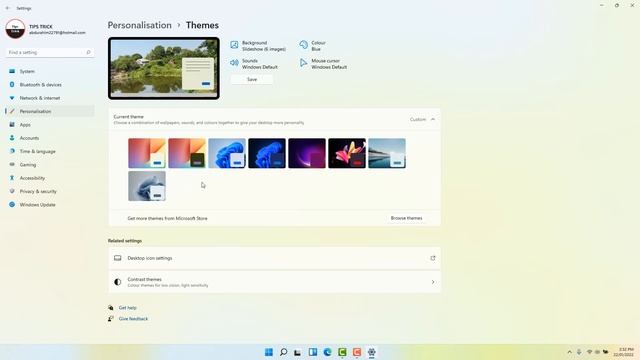Screen dimensions: 640x360
Task: Click Browse themes button
Action: (x=407, y=218)
